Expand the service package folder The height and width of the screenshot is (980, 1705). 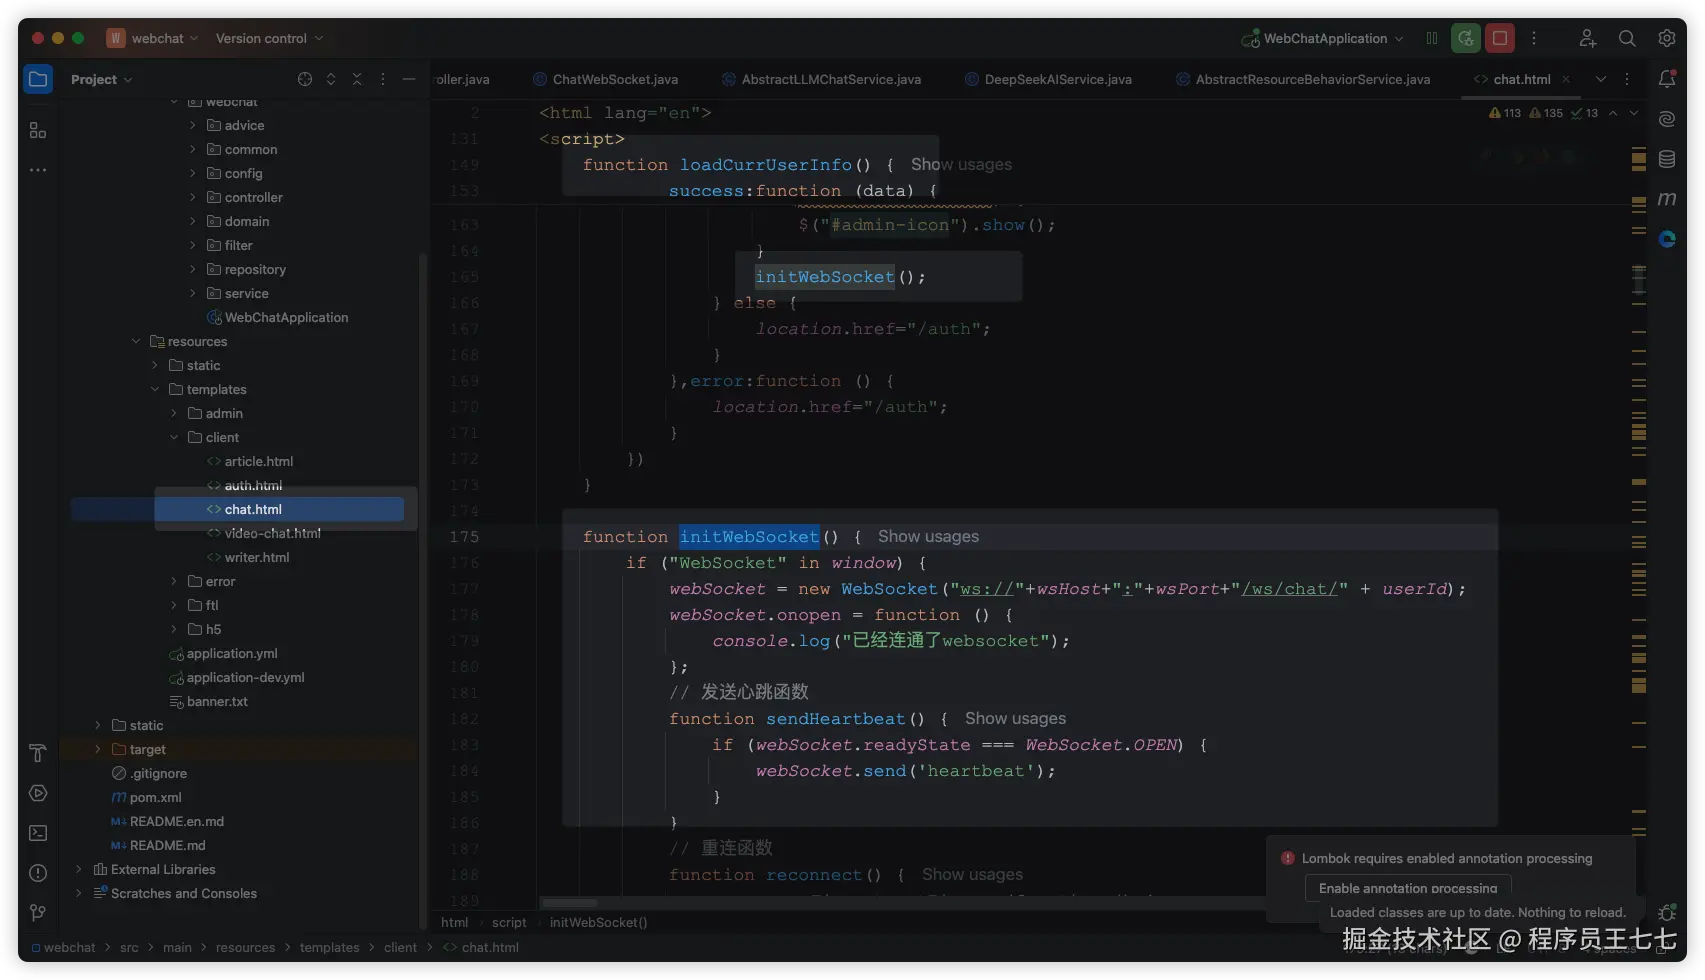pos(193,294)
